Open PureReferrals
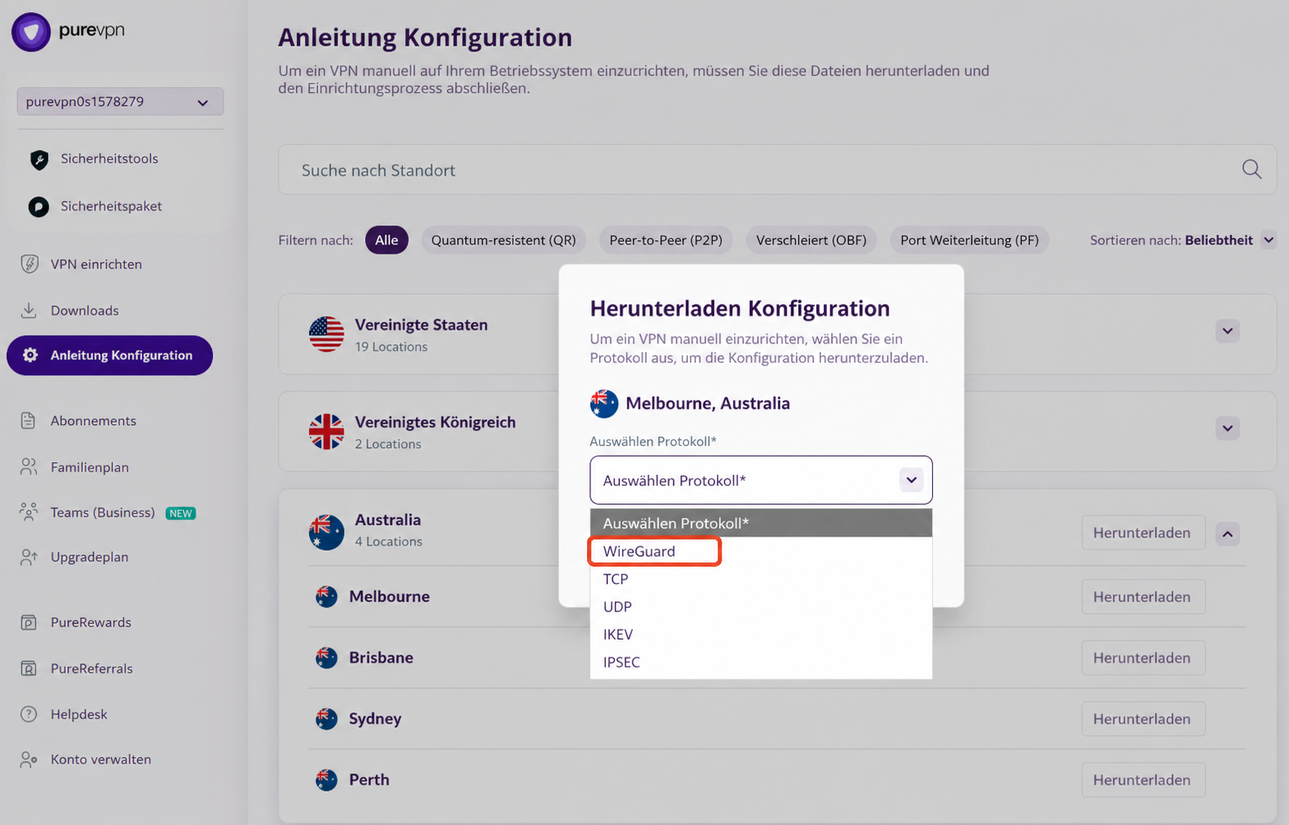The width and height of the screenshot is (1289, 825). 92,668
